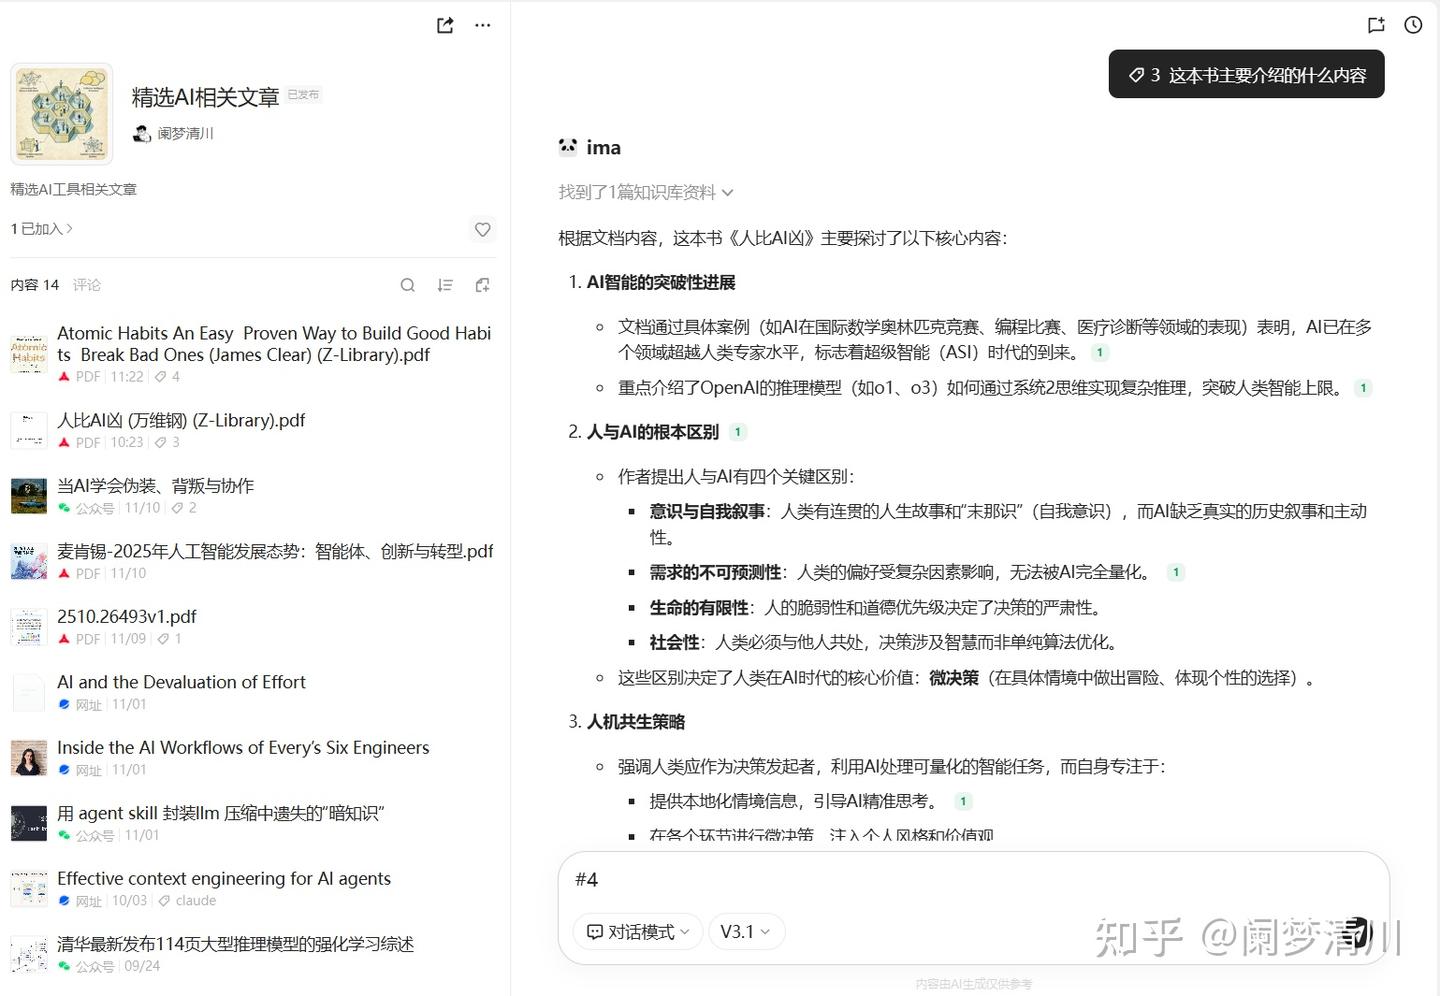Switch to the 评论 tab
The image size is (1440, 996).
[x=87, y=285]
